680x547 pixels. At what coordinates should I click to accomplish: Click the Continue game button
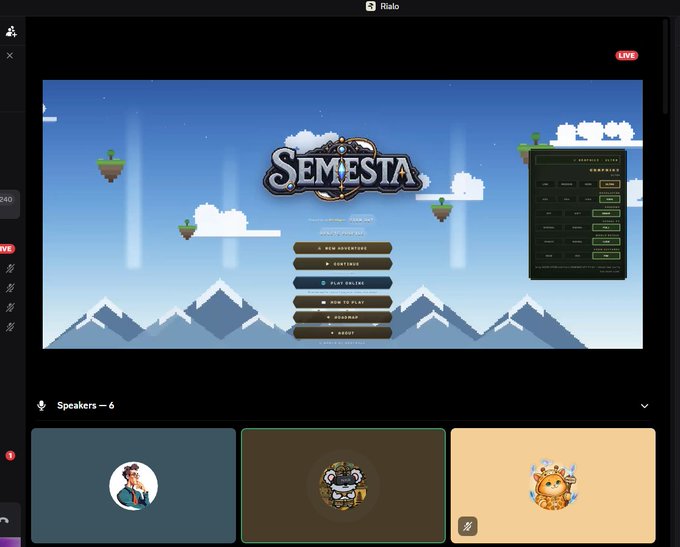343,264
